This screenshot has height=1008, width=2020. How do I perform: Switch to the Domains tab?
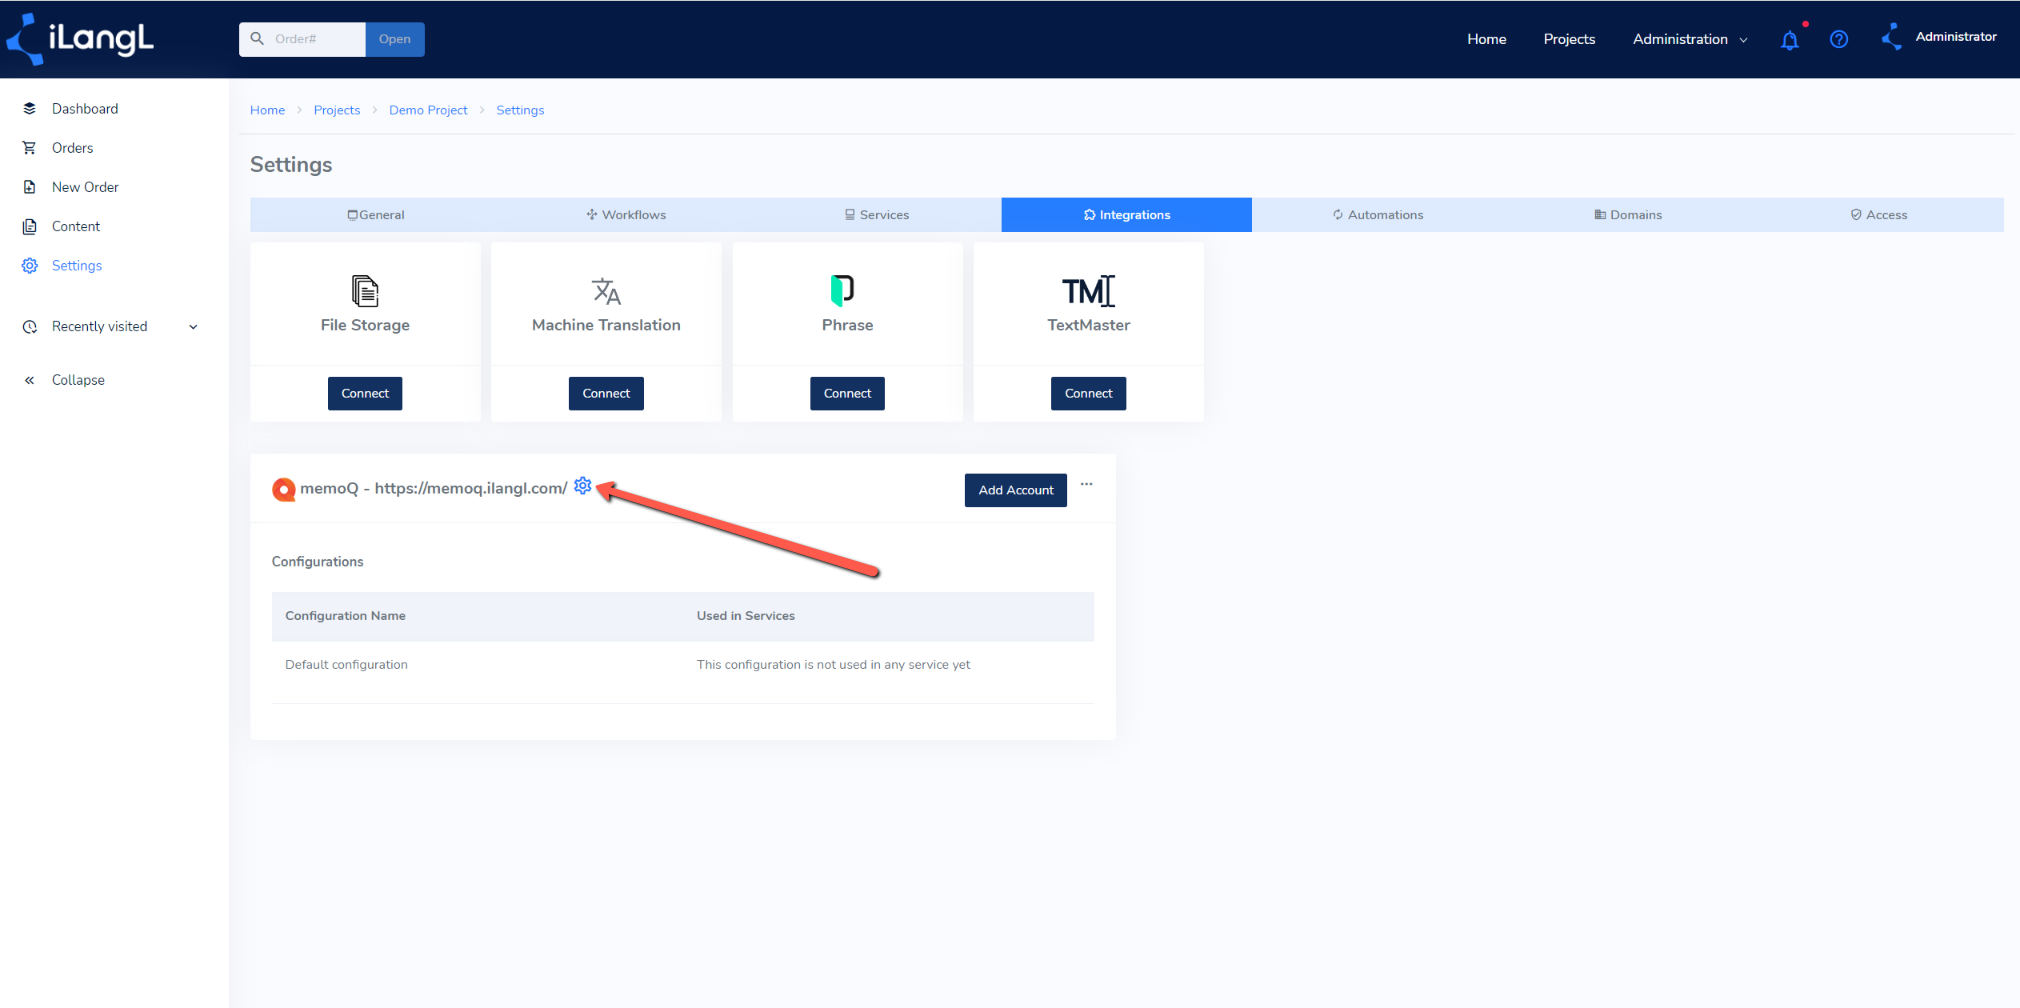[x=1628, y=215]
